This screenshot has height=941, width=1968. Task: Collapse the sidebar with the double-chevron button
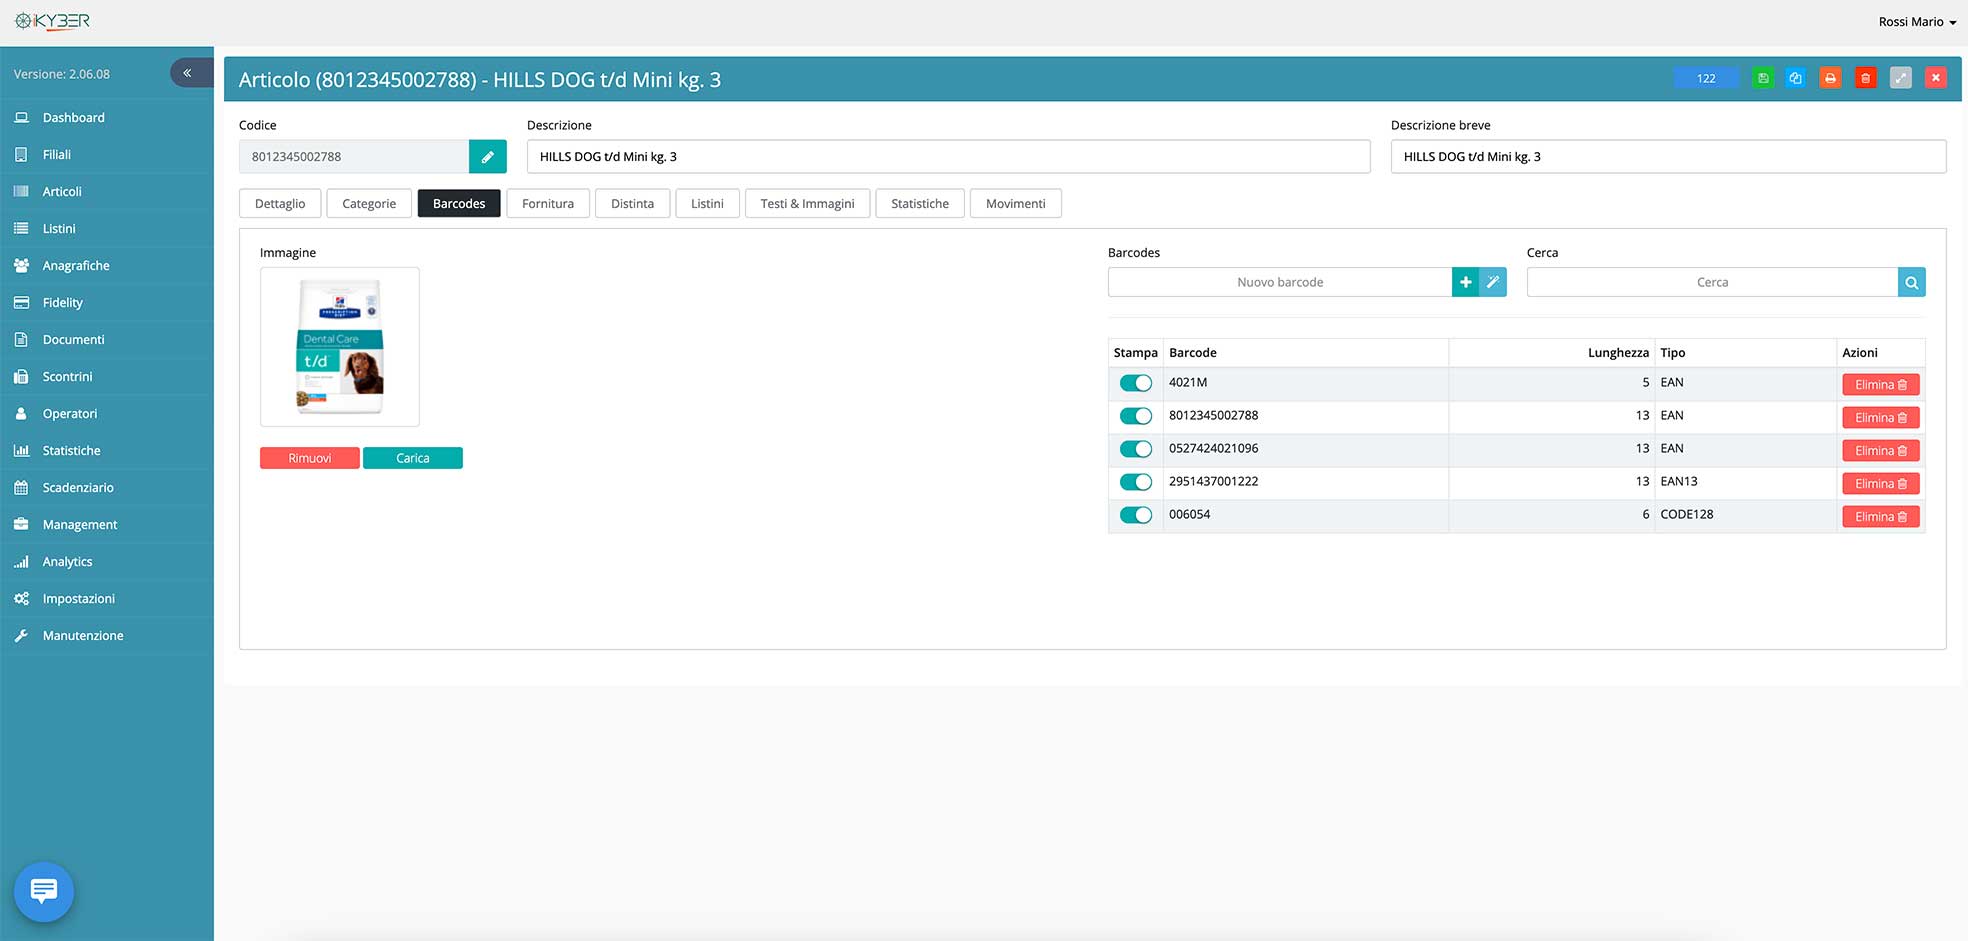click(x=190, y=73)
